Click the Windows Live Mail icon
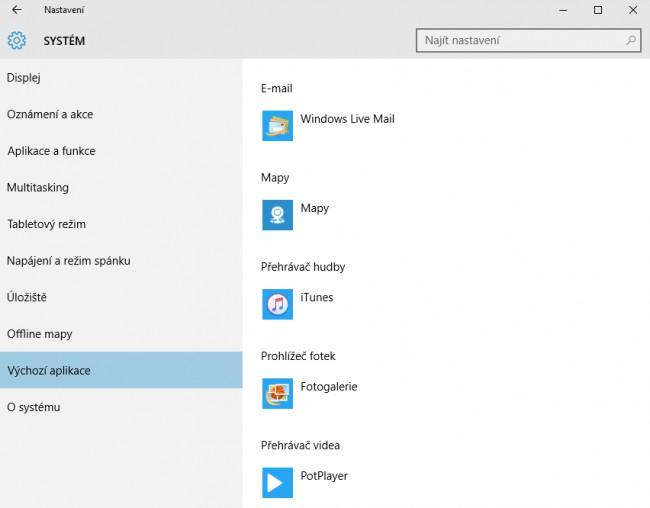This screenshot has width=650, height=508. click(277, 126)
